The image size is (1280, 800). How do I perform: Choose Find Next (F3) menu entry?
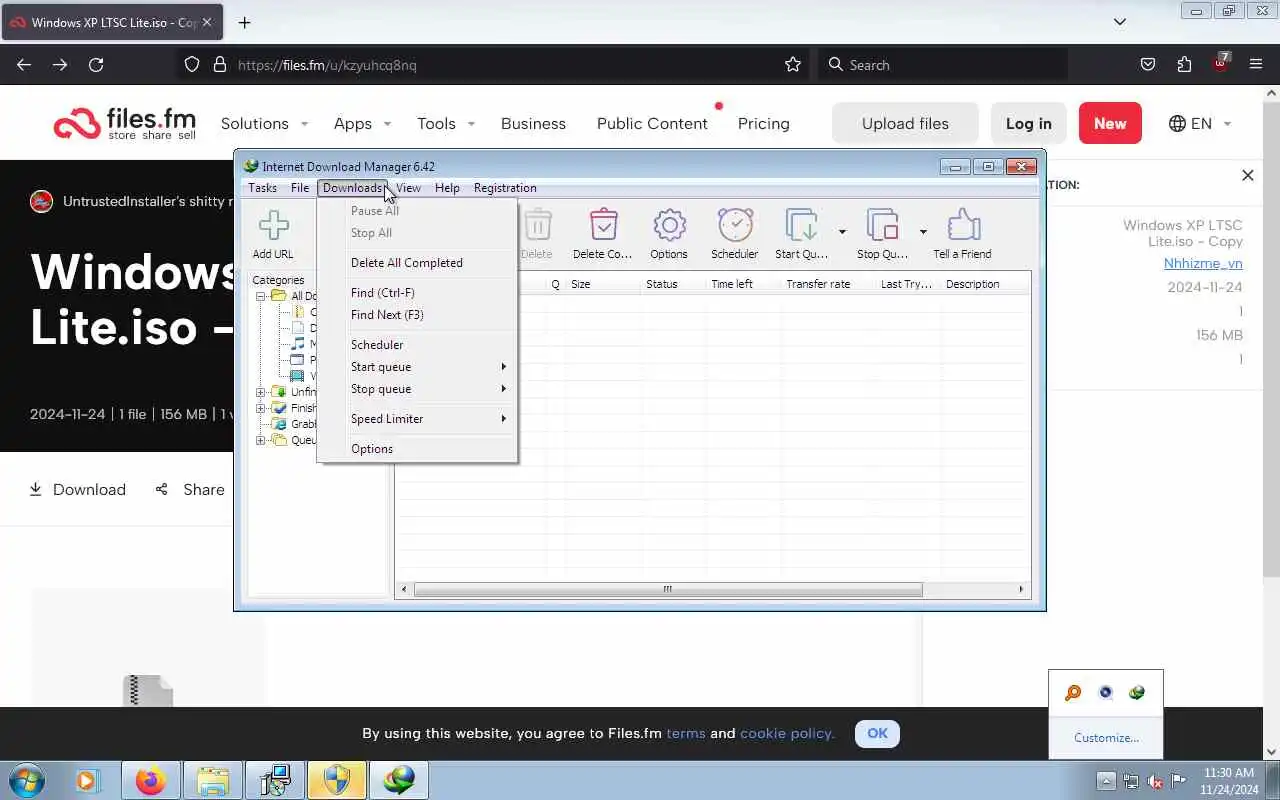418,315
